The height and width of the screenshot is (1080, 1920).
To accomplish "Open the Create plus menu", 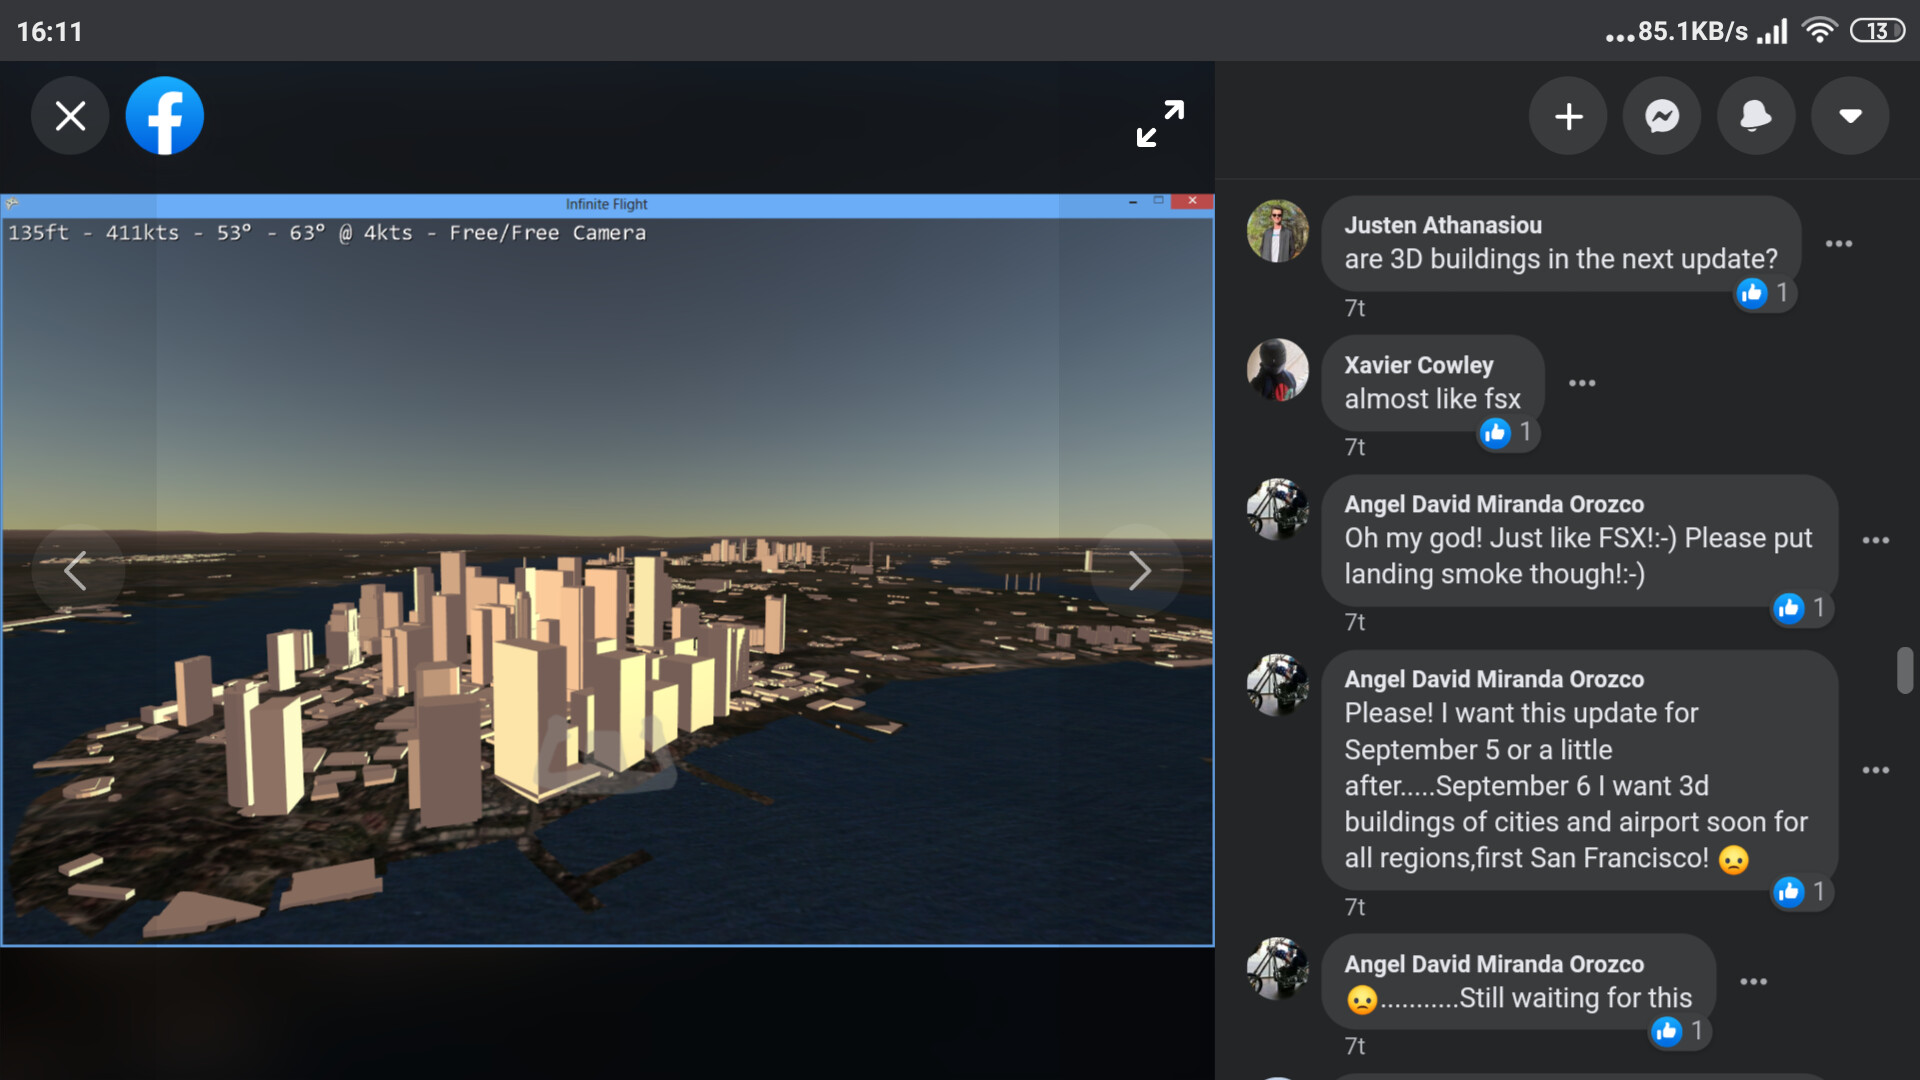I will click(1568, 117).
